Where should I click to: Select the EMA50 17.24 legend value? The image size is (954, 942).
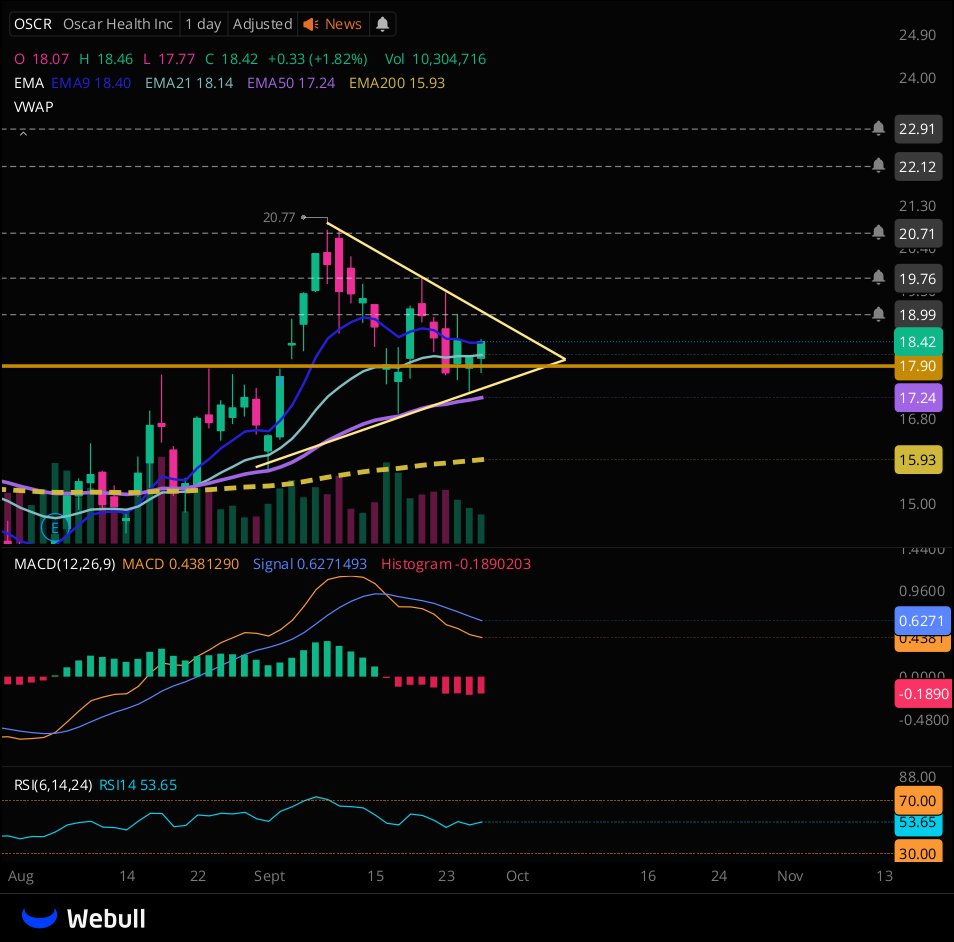[x=291, y=83]
